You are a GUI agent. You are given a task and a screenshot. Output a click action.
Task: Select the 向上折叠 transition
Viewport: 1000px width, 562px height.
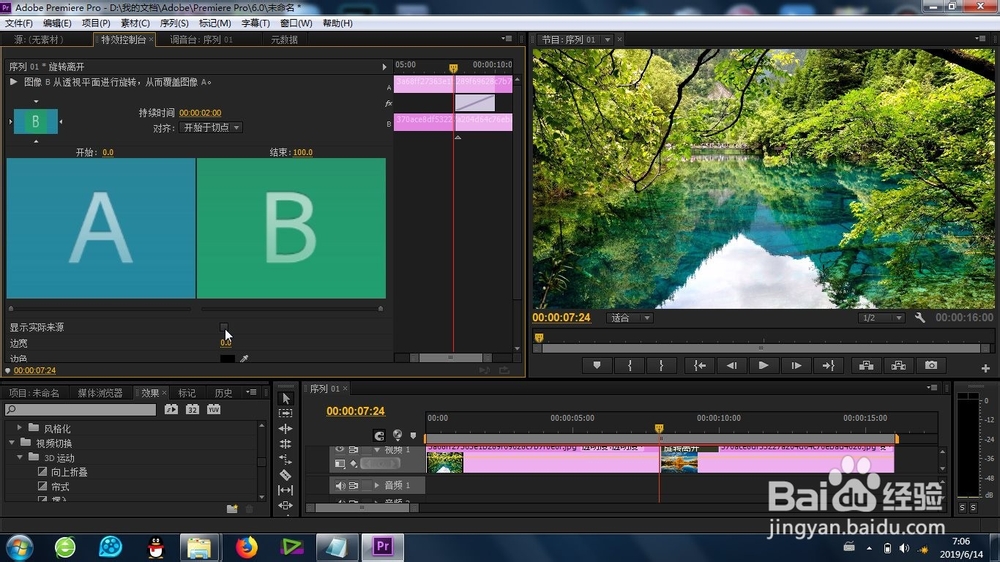(x=69, y=472)
